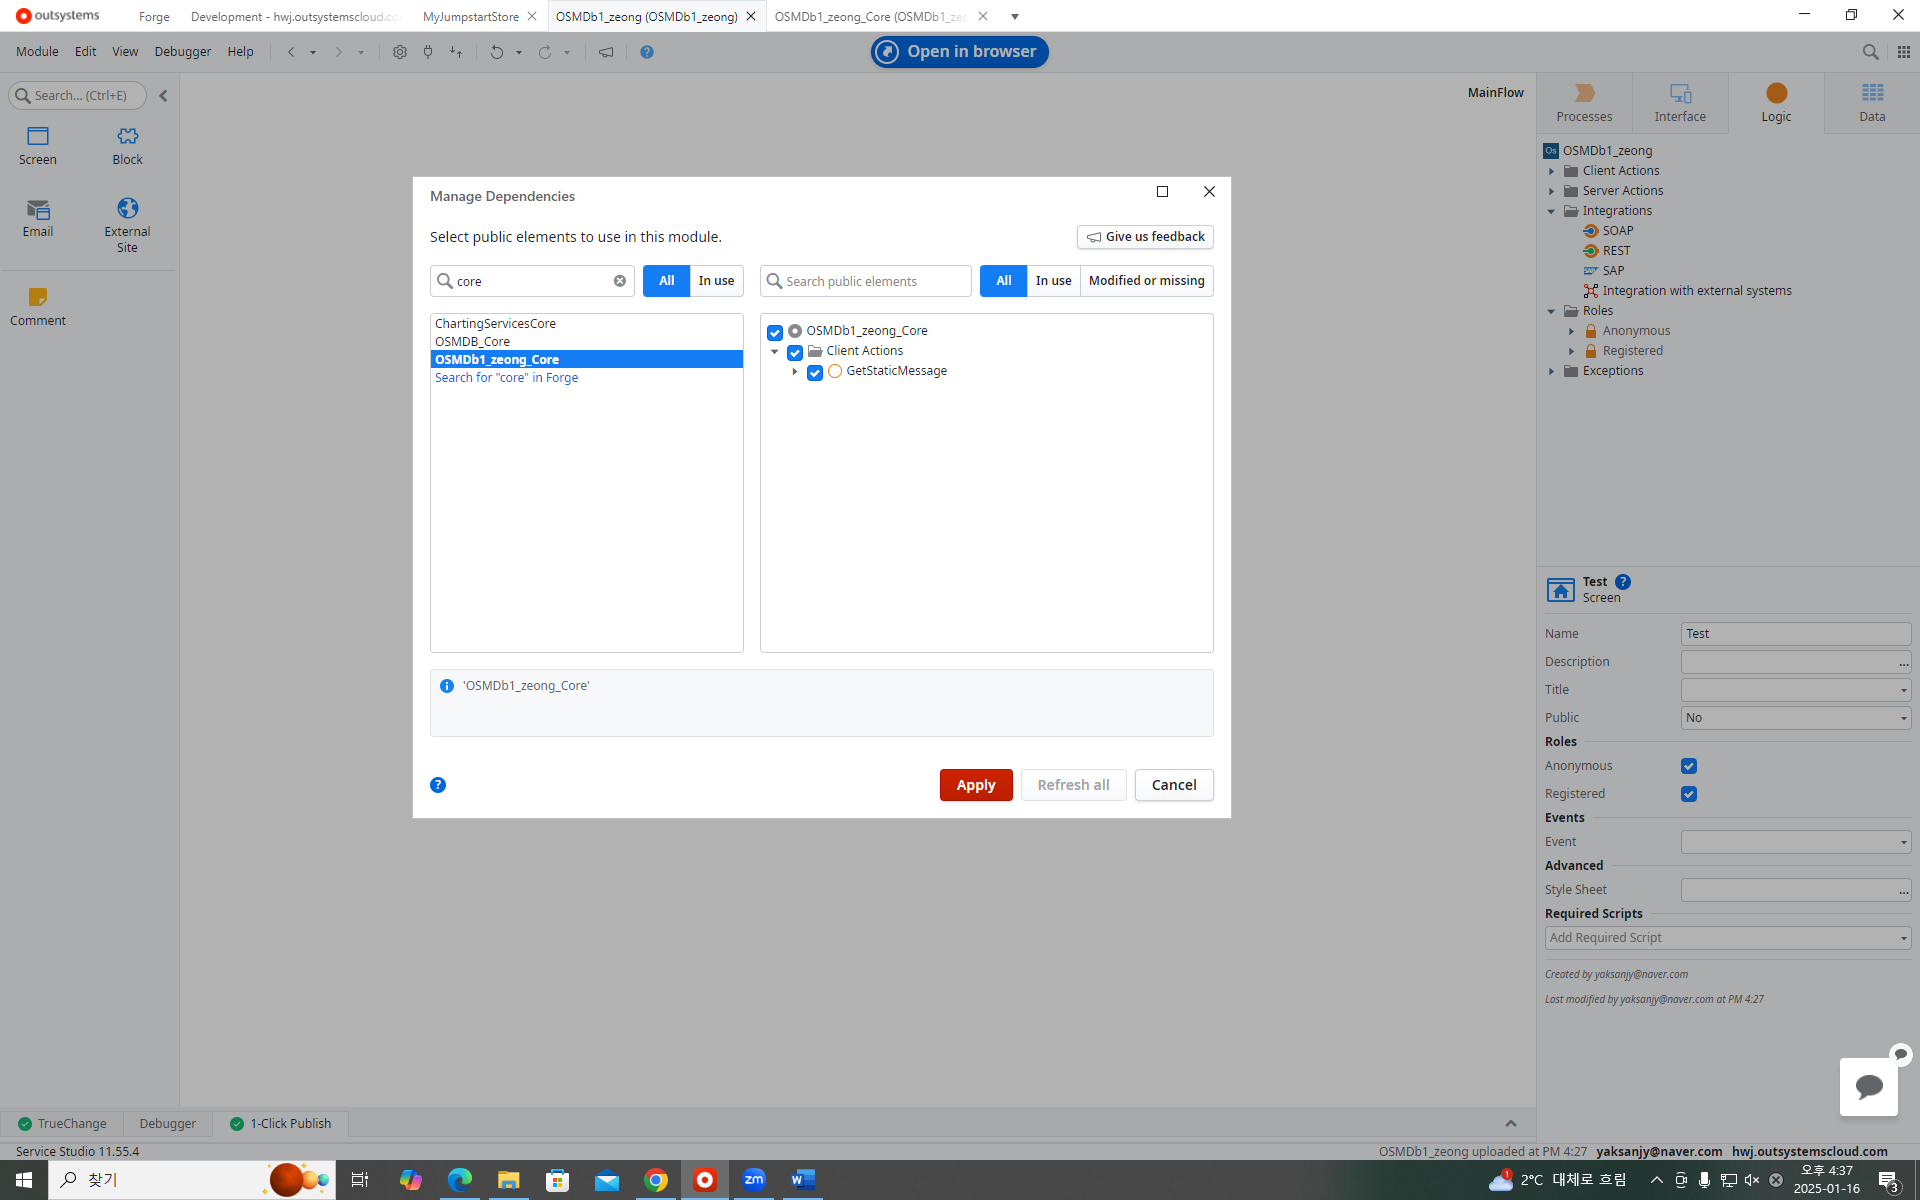Open the Debugger menu
This screenshot has width=1920, height=1200.
click(x=182, y=52)
